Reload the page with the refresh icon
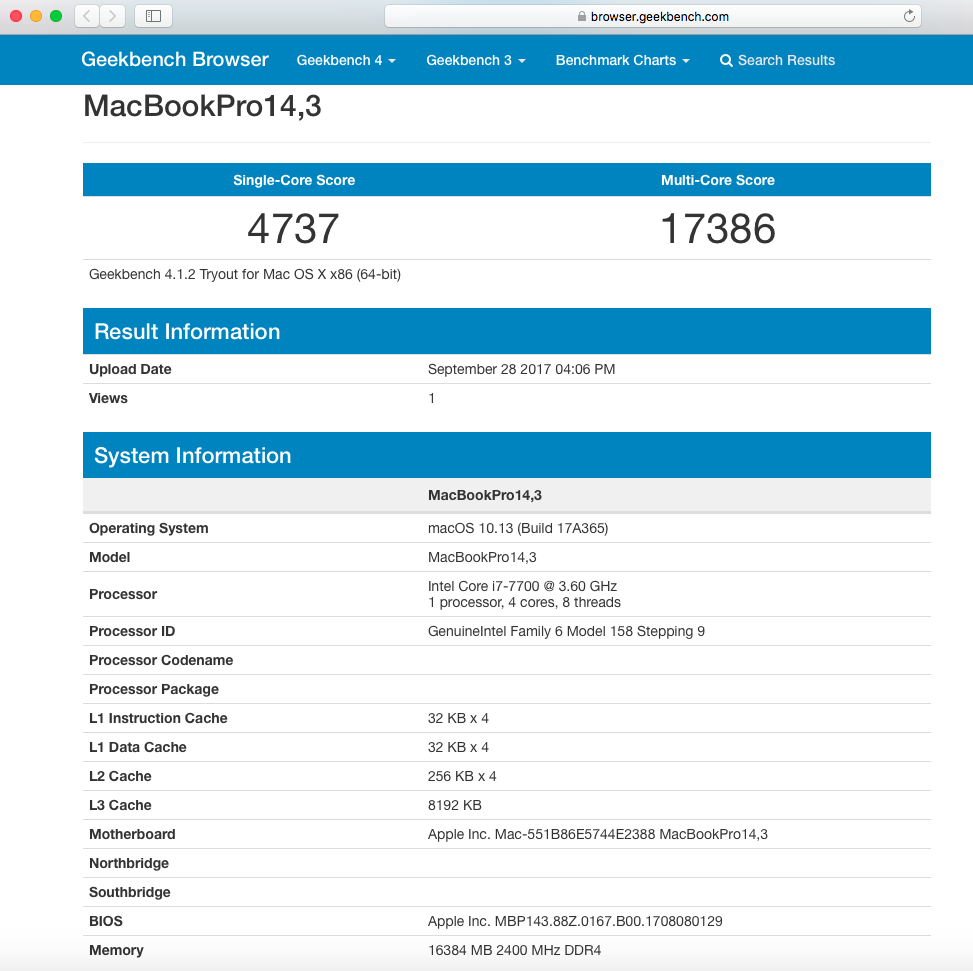The image size is (973, 971). click(909, 16)
